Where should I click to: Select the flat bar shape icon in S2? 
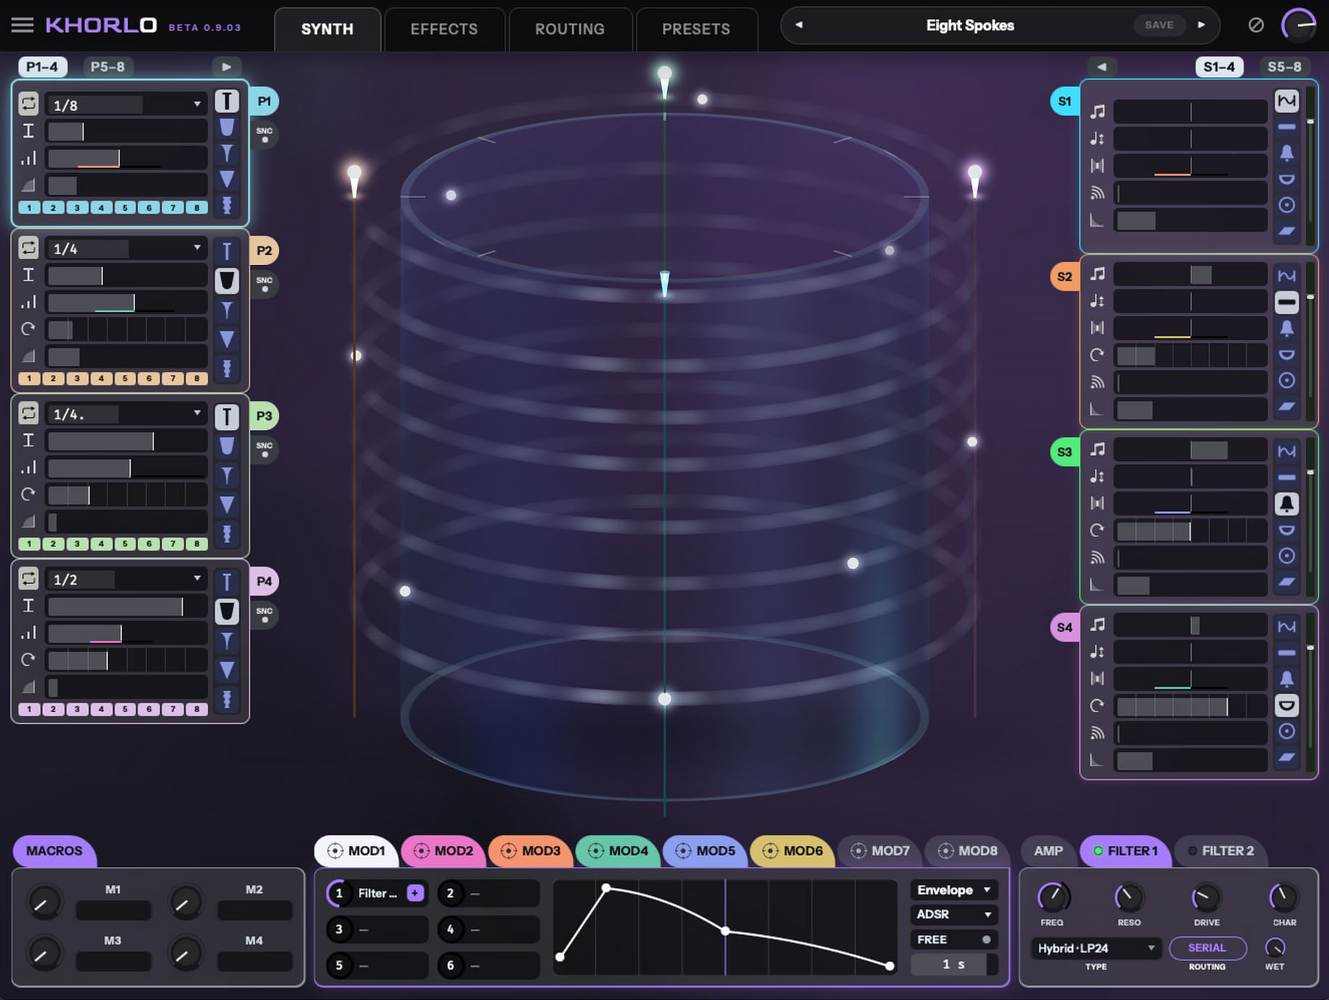(1287, 302)
